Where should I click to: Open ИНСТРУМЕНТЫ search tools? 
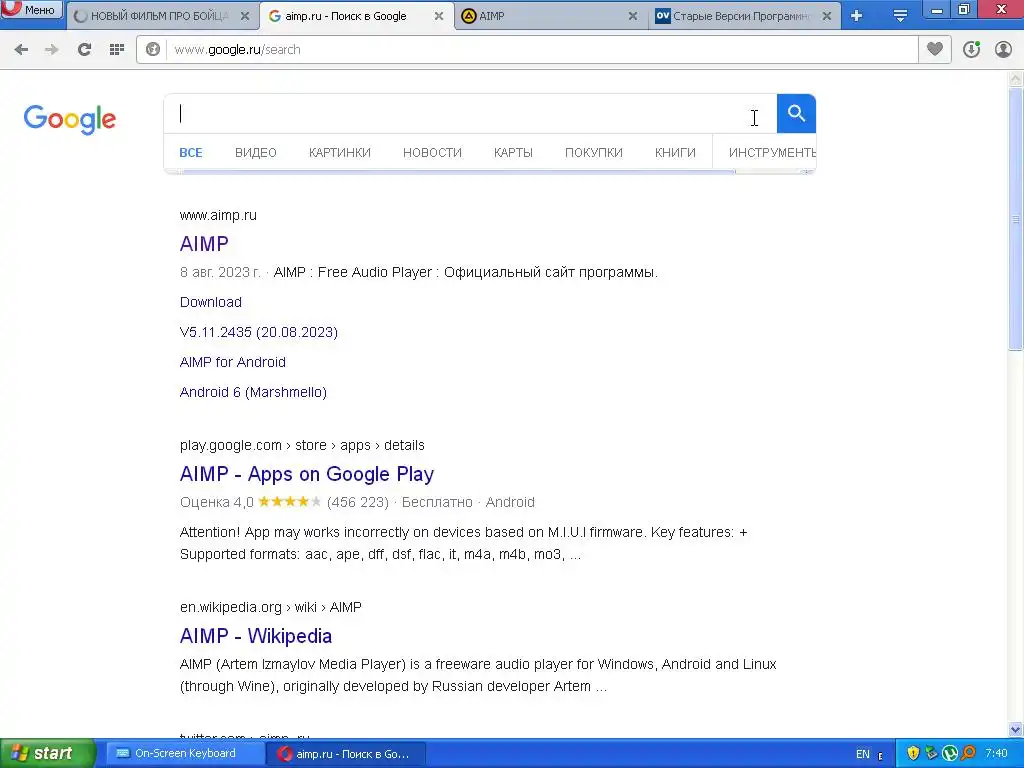tap(772, 153)
